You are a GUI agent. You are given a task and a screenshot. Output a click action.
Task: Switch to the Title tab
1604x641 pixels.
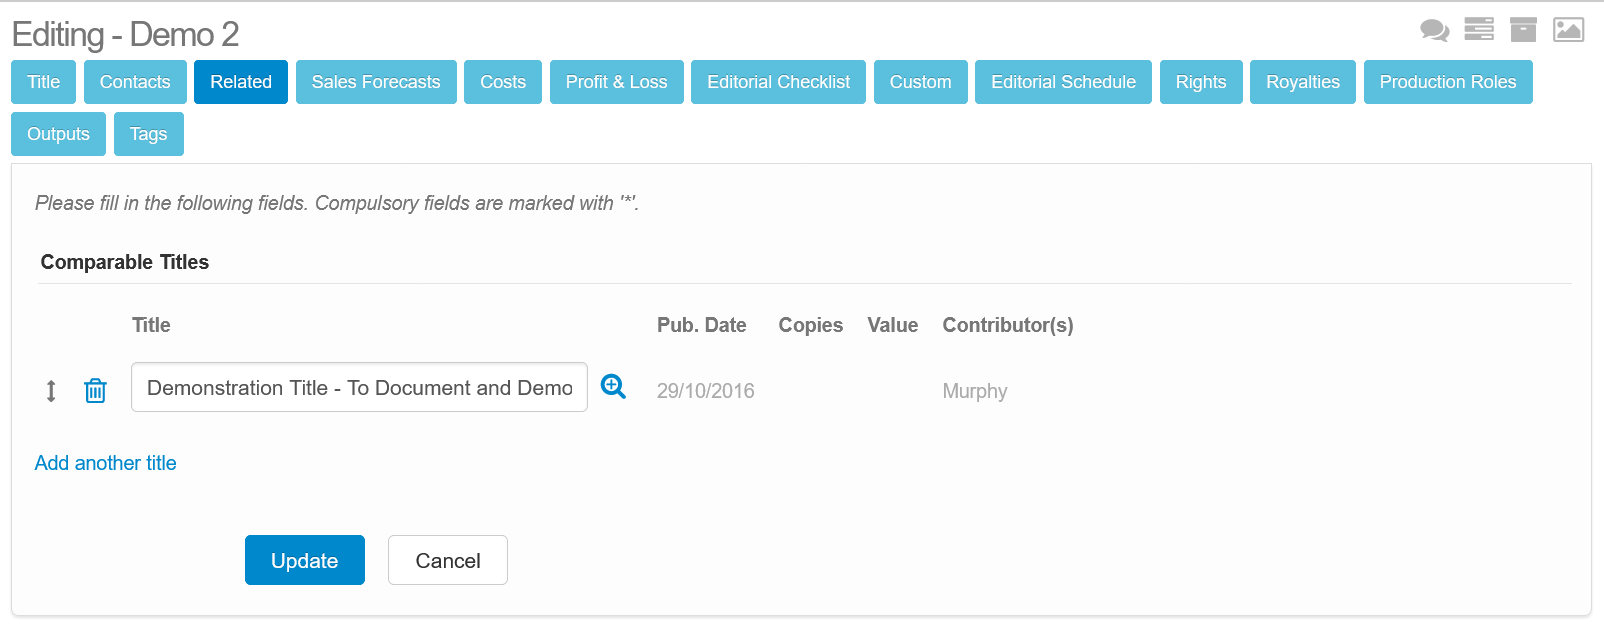(x=43, y=82)
